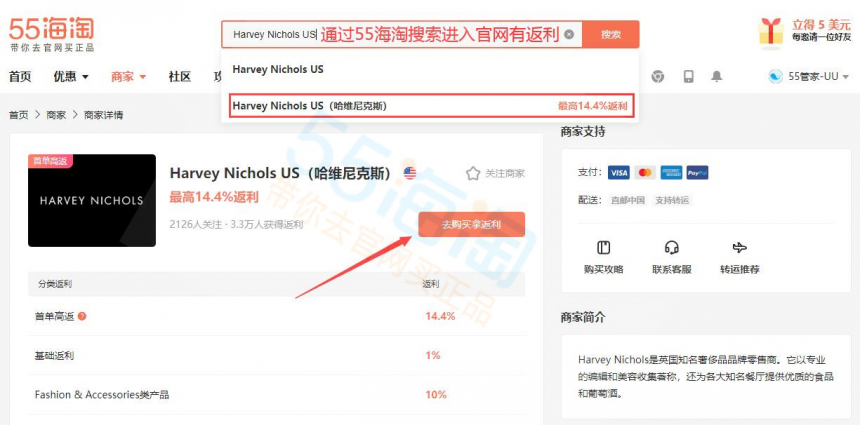The width and height of the screenshot is (860, 425).
Task: Click the Chrome browser extension icon
Action: pyautogui.click(x=658, y=77)
